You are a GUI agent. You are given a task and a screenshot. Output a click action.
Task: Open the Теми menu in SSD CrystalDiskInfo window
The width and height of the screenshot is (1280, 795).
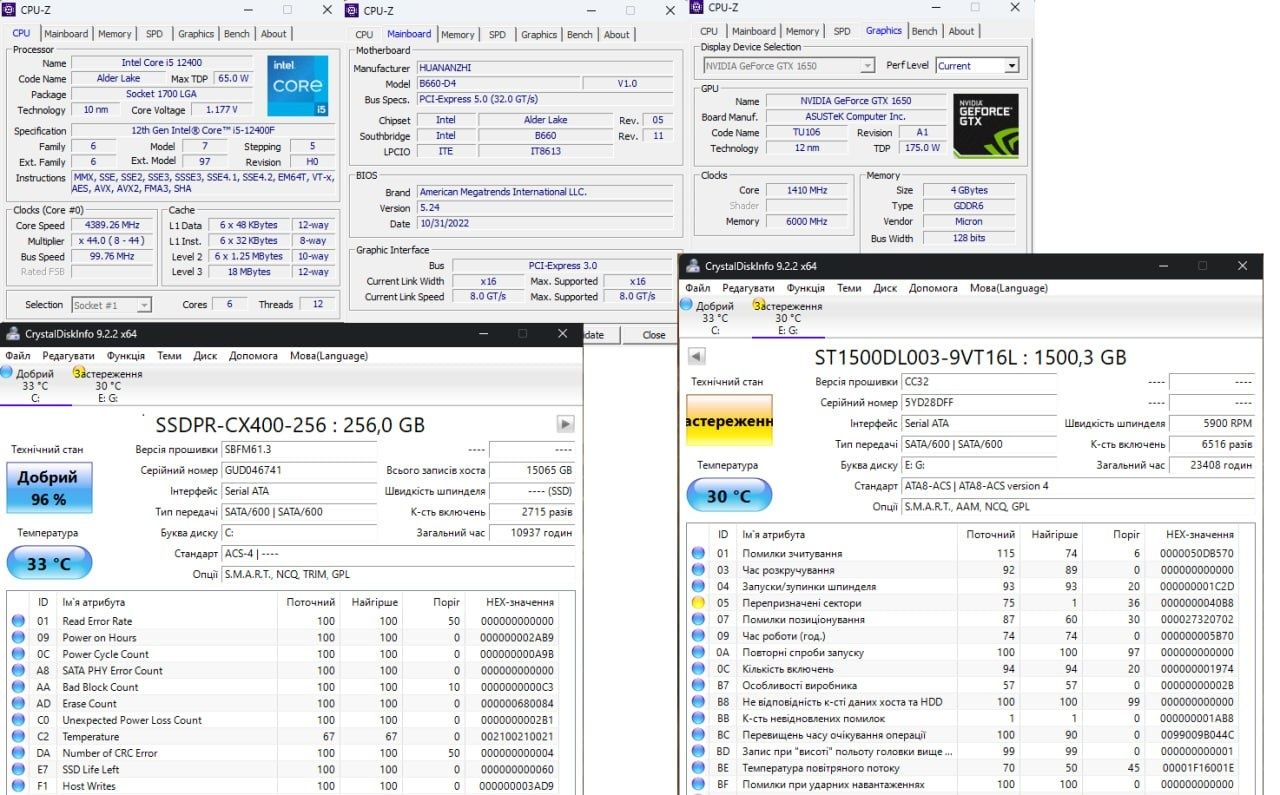coord(169,356)
